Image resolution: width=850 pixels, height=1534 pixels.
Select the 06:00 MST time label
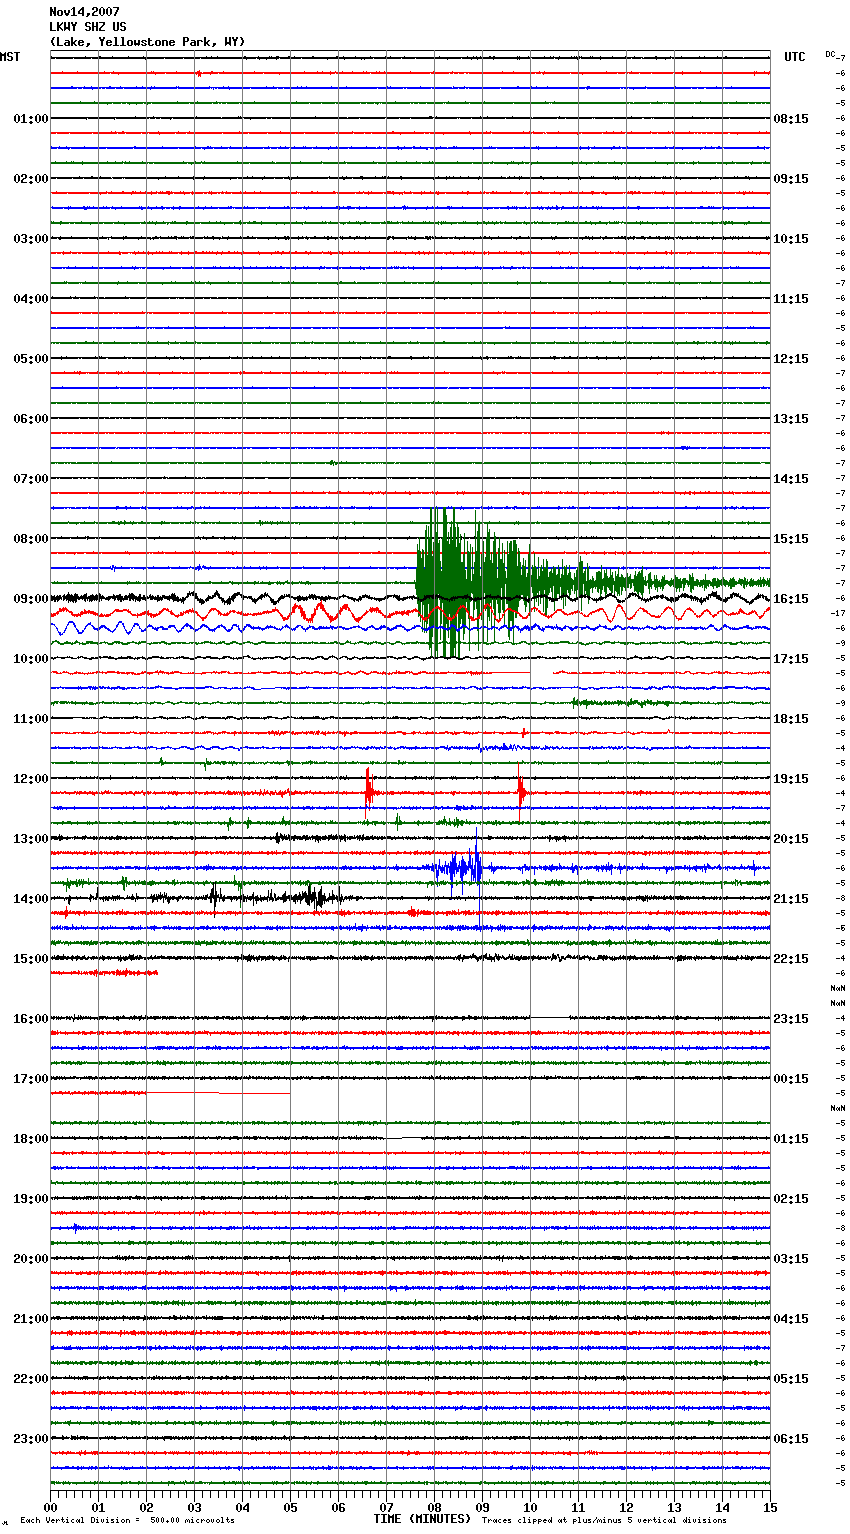pyautogui.click(x=31, y=419)
